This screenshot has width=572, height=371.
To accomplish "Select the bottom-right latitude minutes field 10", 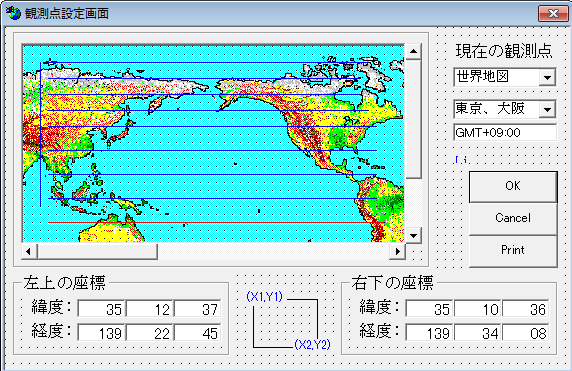I will pyautogui.click(x=478, y=309).
